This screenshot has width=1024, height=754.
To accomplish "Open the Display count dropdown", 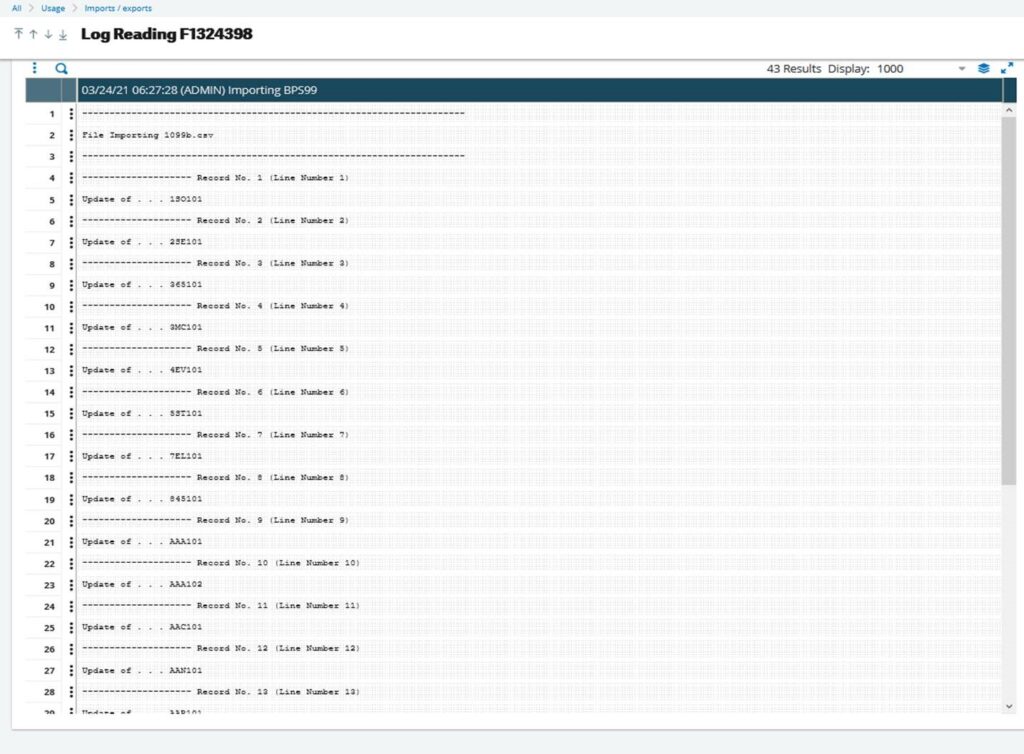I will coord(961,68).
